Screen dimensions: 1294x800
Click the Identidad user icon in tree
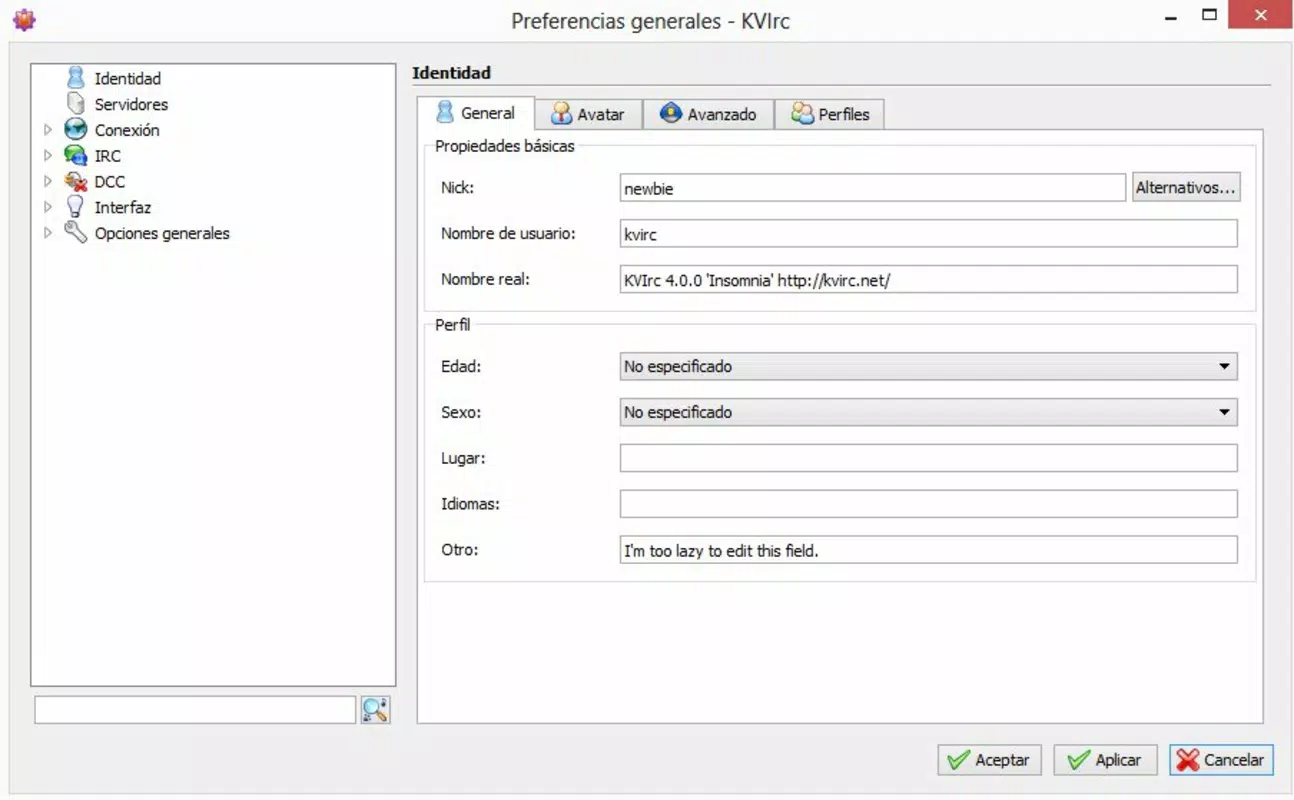click(x=76, y=77)
